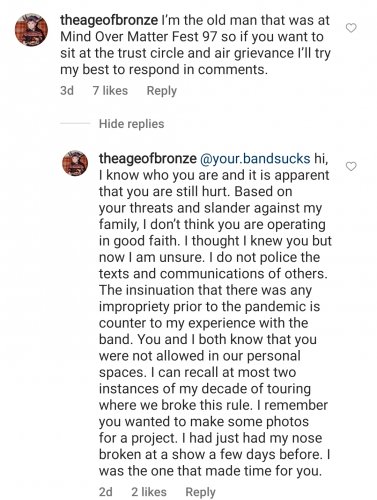Image resolution: width=377 pixels, height=500 pixels.
Task: Click the 2d timestamp of the reply
Action: coord(106,492)
